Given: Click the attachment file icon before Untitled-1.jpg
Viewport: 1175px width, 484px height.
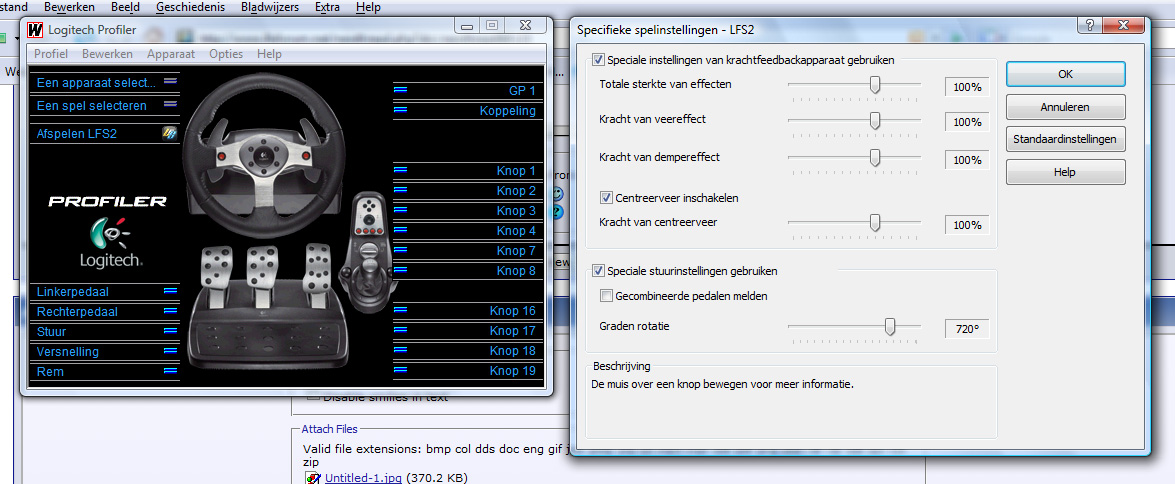Looking at the screenshot, I should pos(312,478).
